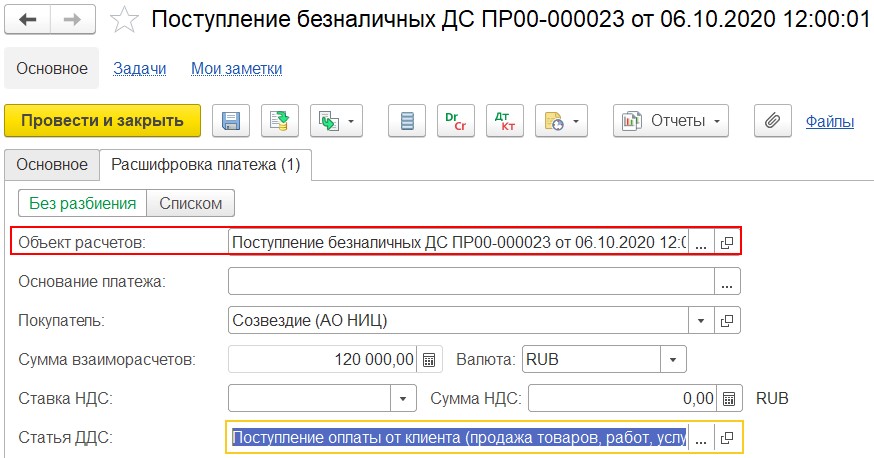Open the ДтКт accounting entries icon
This screenshot has height=458, width=874.
pos(505,121)
